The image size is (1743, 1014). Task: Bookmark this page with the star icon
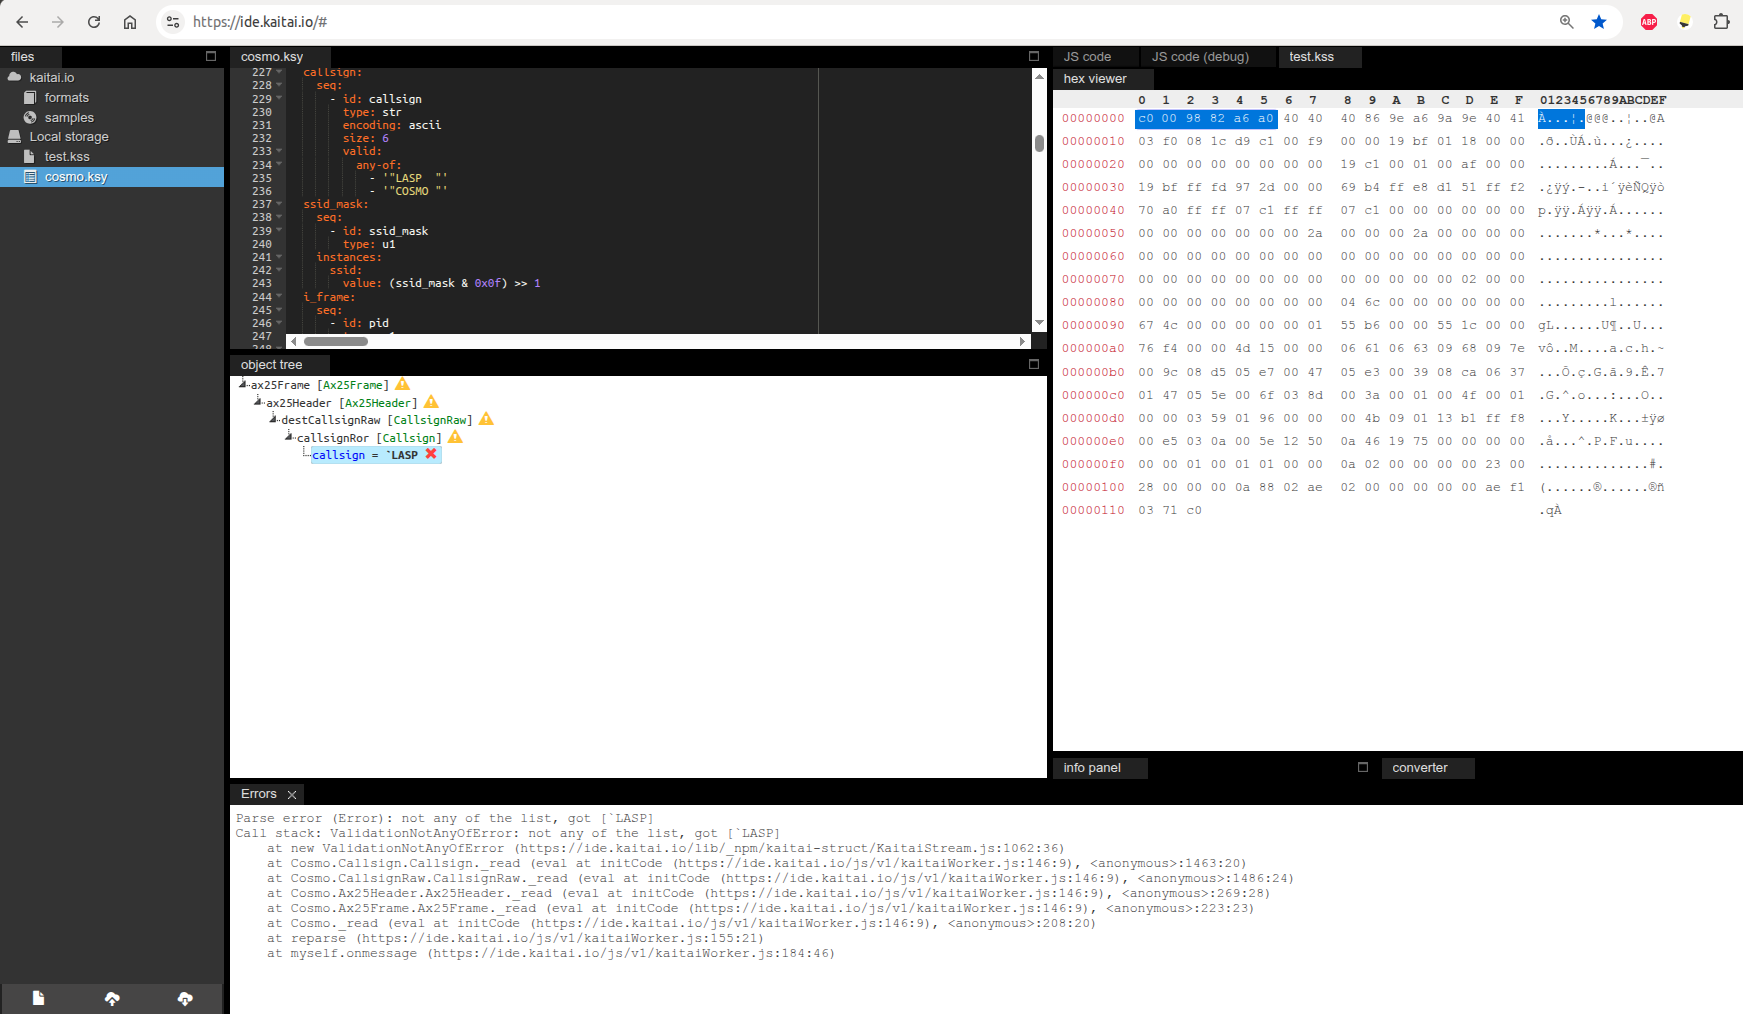click(x=1599, y=22)
